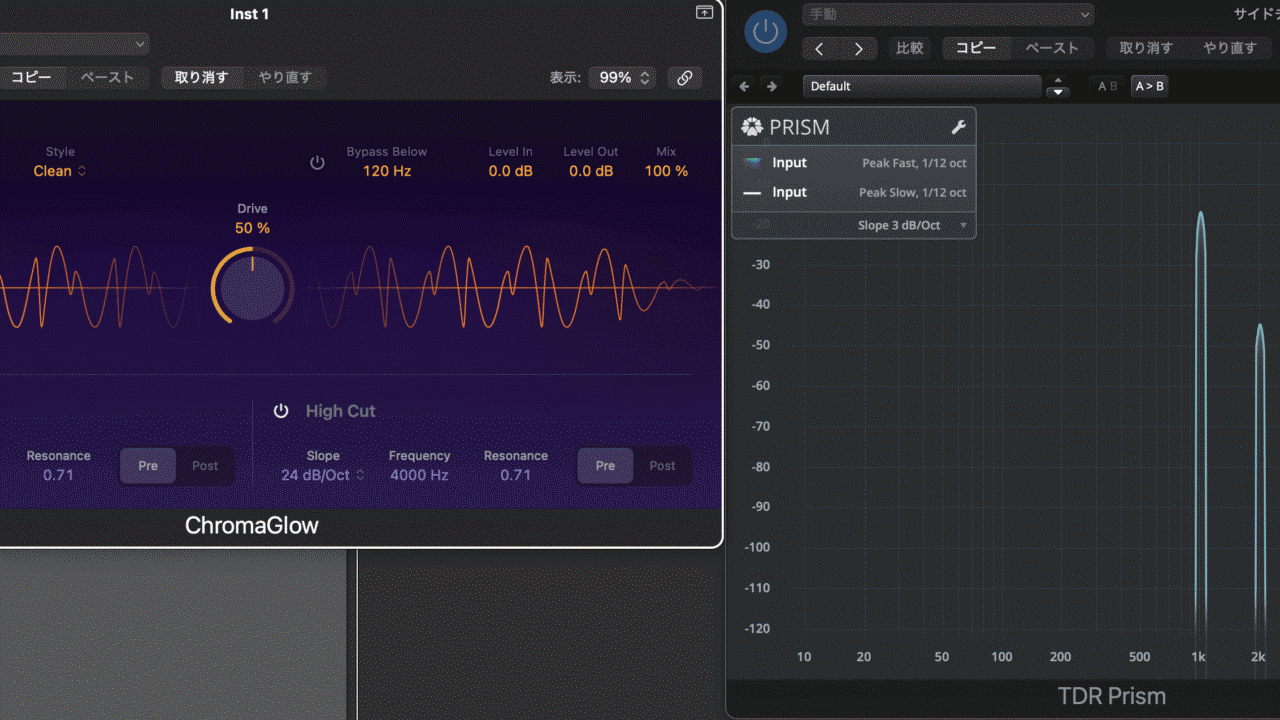
Task: Click the PRISM logo icon
Action: pos(752,127)
